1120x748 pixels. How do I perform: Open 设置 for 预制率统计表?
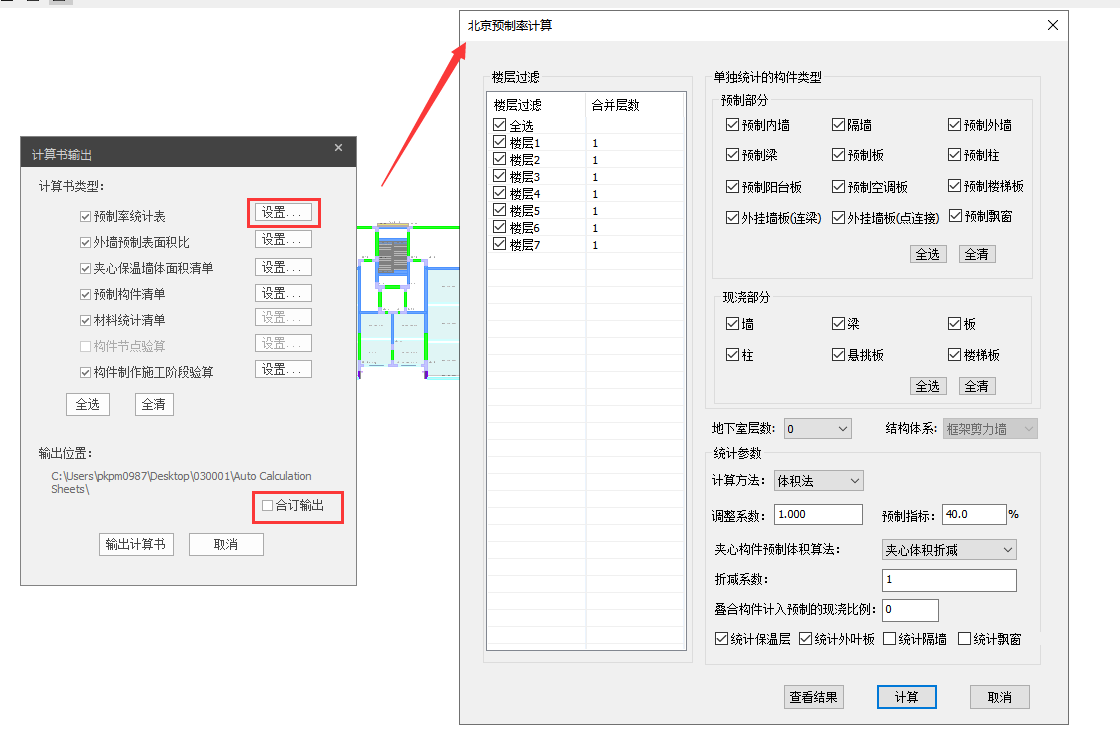click(283, 213)
